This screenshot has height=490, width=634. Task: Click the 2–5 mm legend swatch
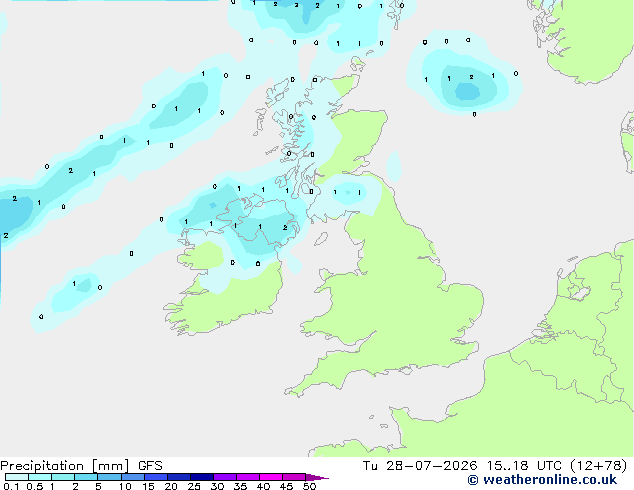click(86, 477)
